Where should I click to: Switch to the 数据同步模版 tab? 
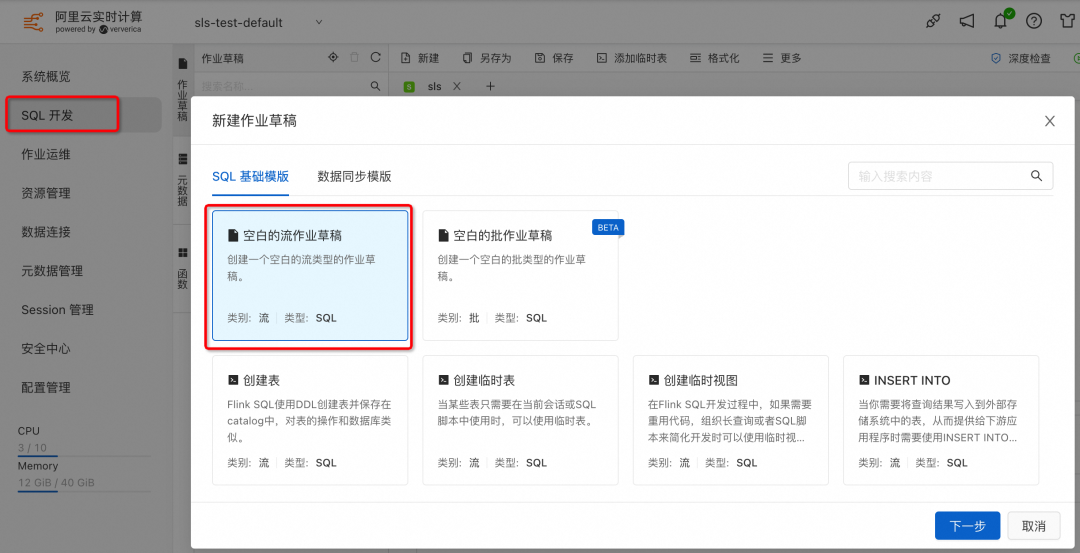[354, 176]
